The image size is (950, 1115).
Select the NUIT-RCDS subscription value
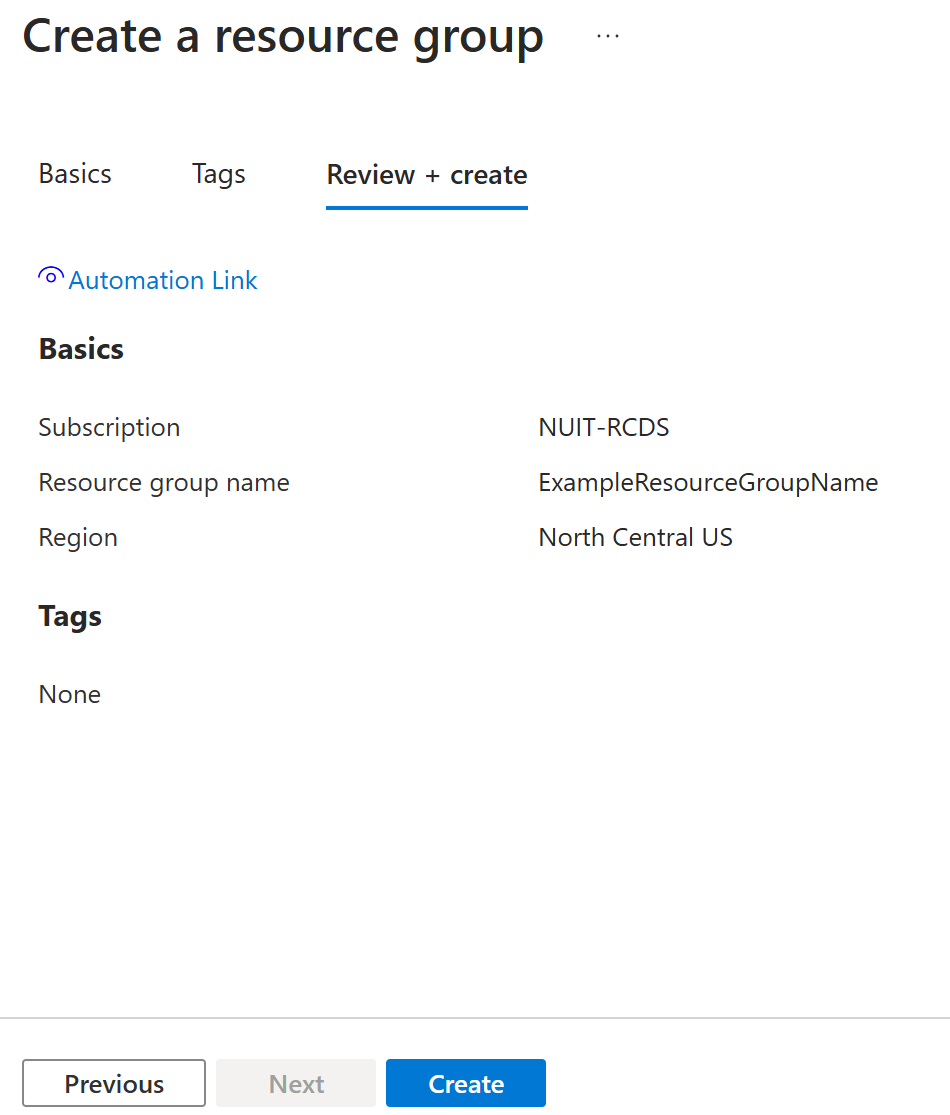(x=603, y=428)
